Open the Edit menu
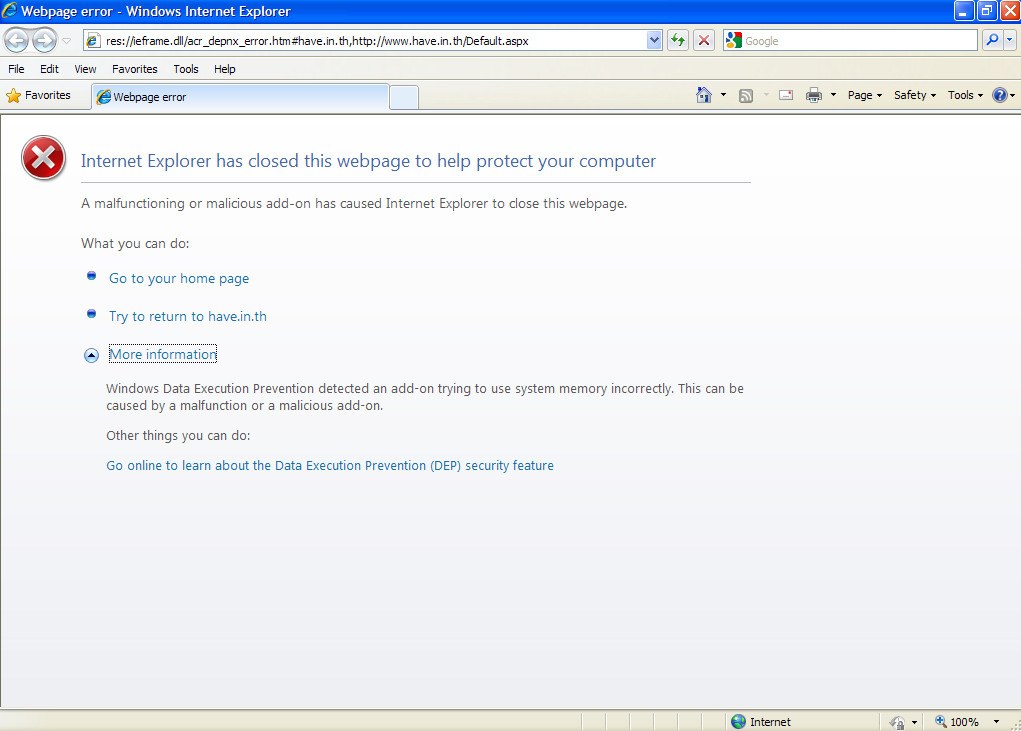 (x=49, y=69)
